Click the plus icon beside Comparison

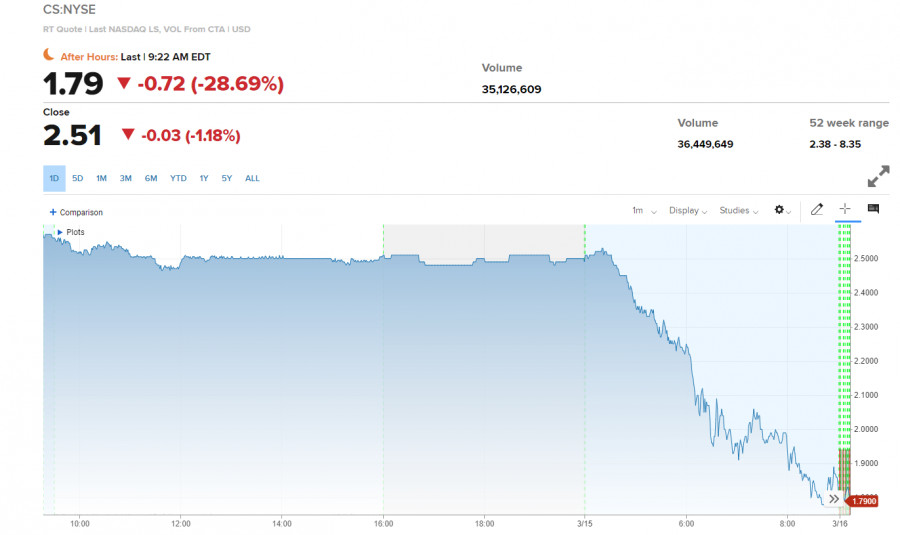(53, 212)
